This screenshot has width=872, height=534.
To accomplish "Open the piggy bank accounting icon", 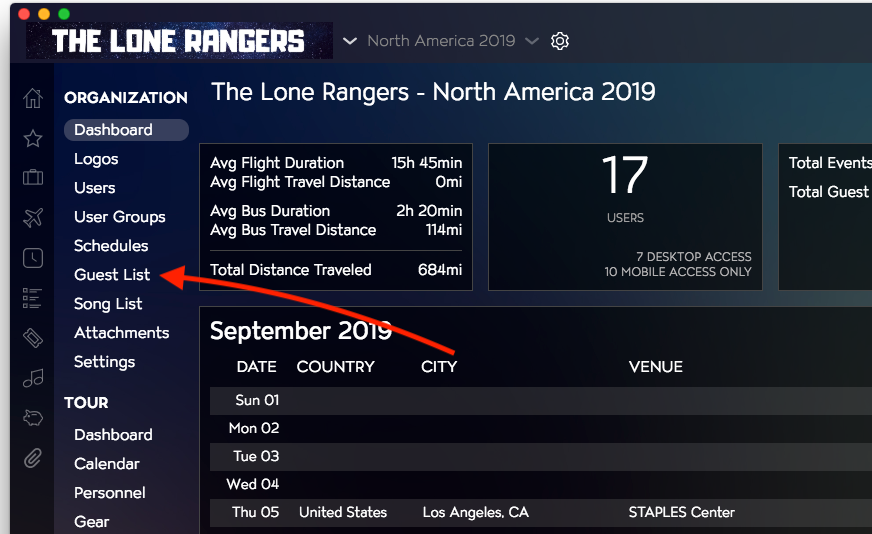I will pos(33,418).
